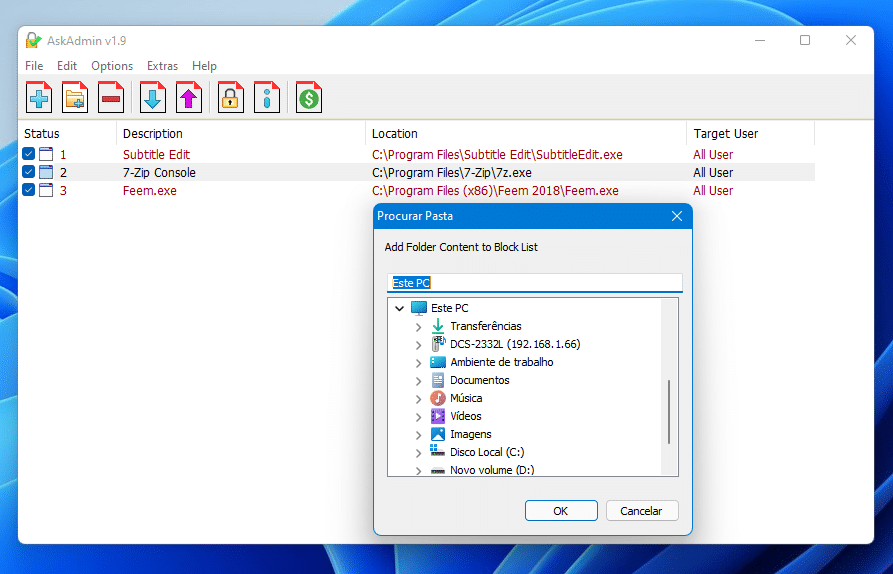Click the Imagens picture icon
Screen dimensions: 893x574
(x=437, y=434)
